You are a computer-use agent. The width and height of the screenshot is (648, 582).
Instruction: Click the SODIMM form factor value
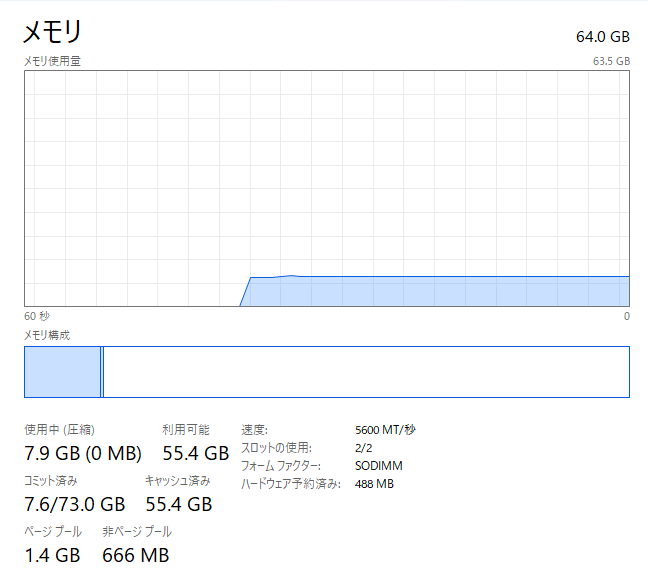tap(379, 466)
